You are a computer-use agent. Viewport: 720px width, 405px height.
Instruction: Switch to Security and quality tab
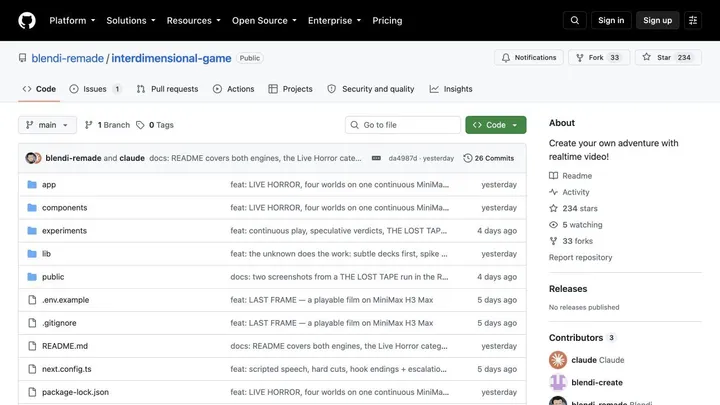point(371,89)
